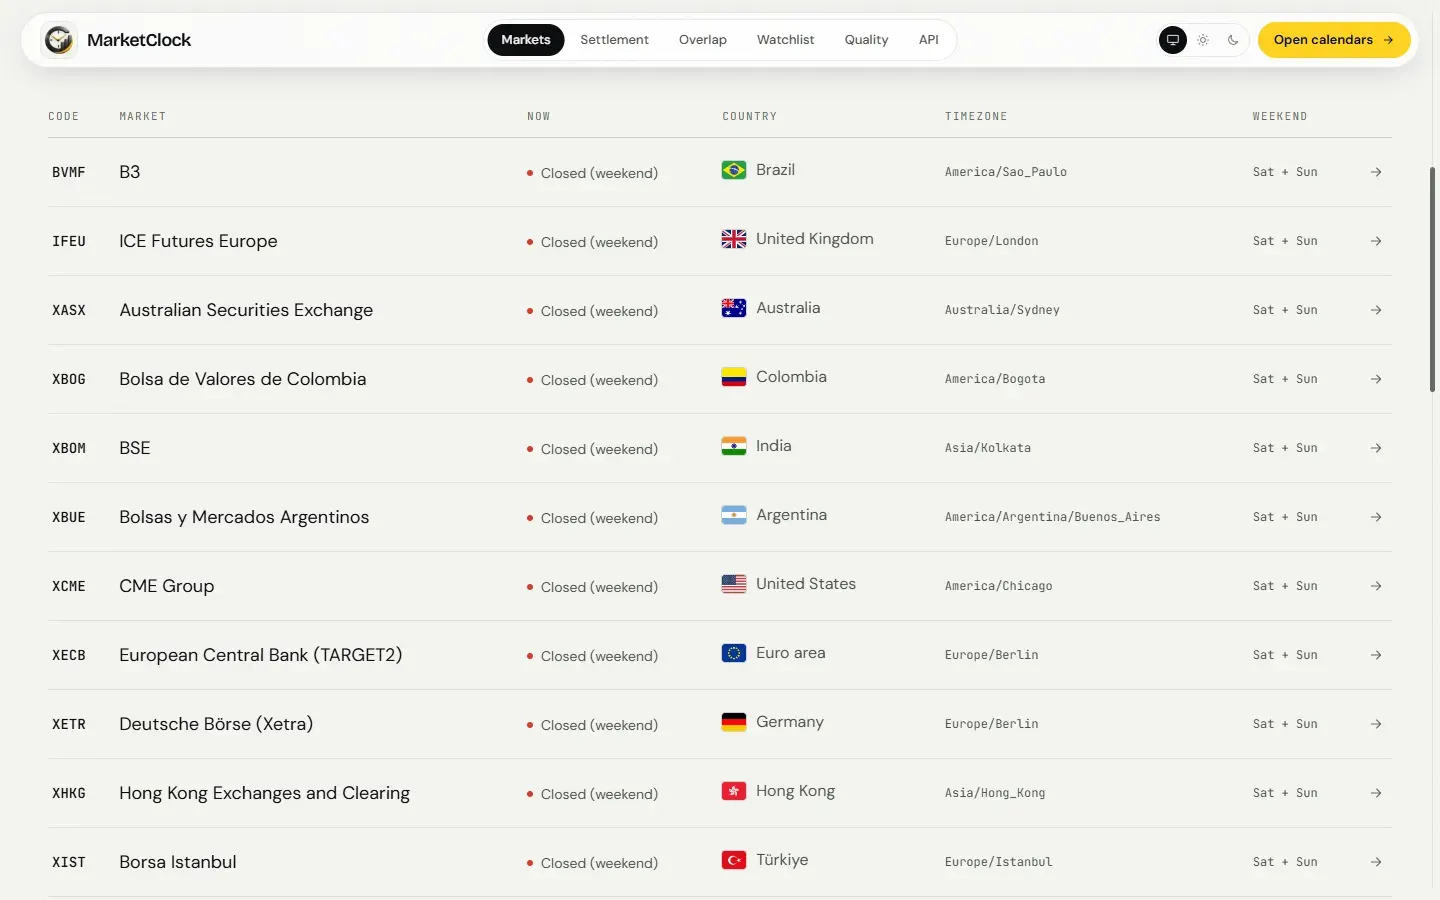Click the Bolsa de Valores de Colombia name
The width and height of the screenshot is (1440, 900).
click(x=243, y=379)
